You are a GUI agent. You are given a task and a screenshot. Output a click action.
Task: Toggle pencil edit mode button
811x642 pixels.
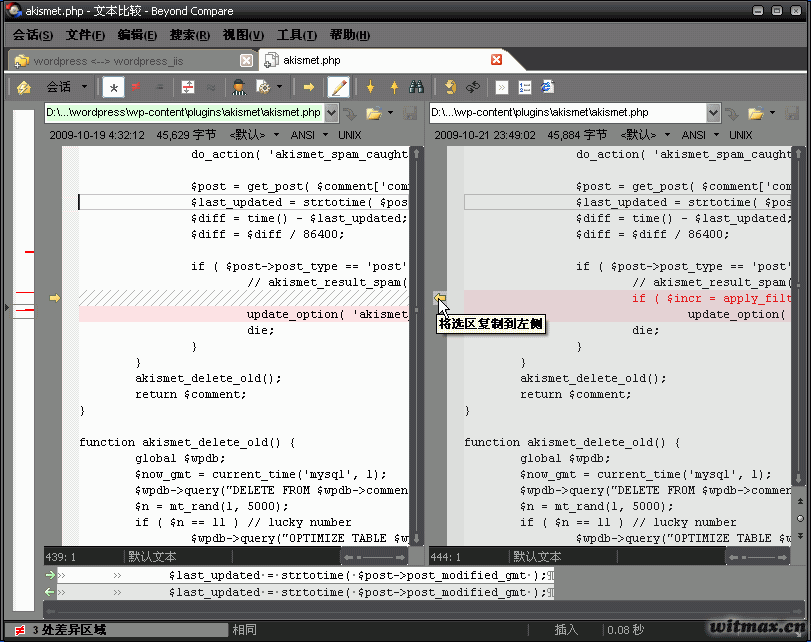(339, 87)
